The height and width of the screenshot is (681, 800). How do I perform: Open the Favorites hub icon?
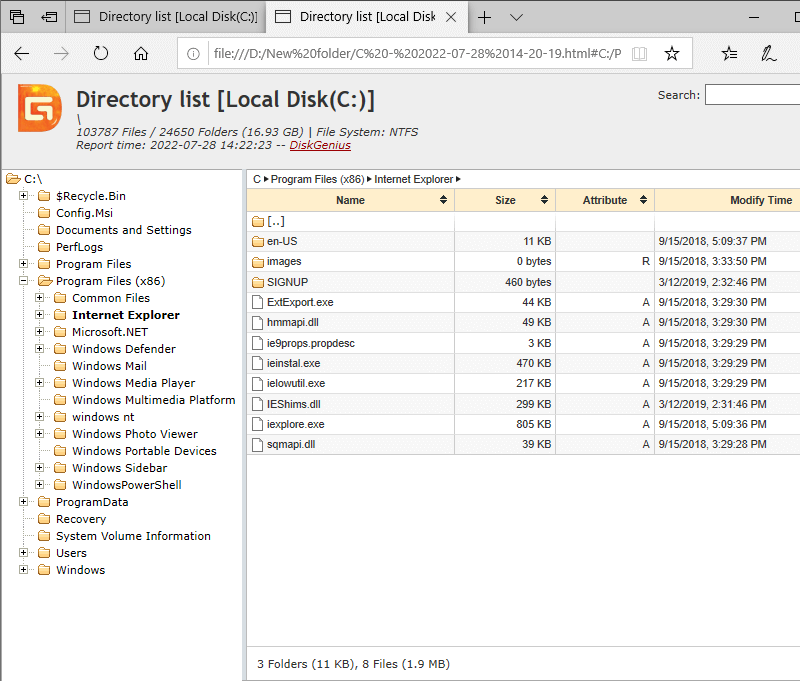[730, 53]
